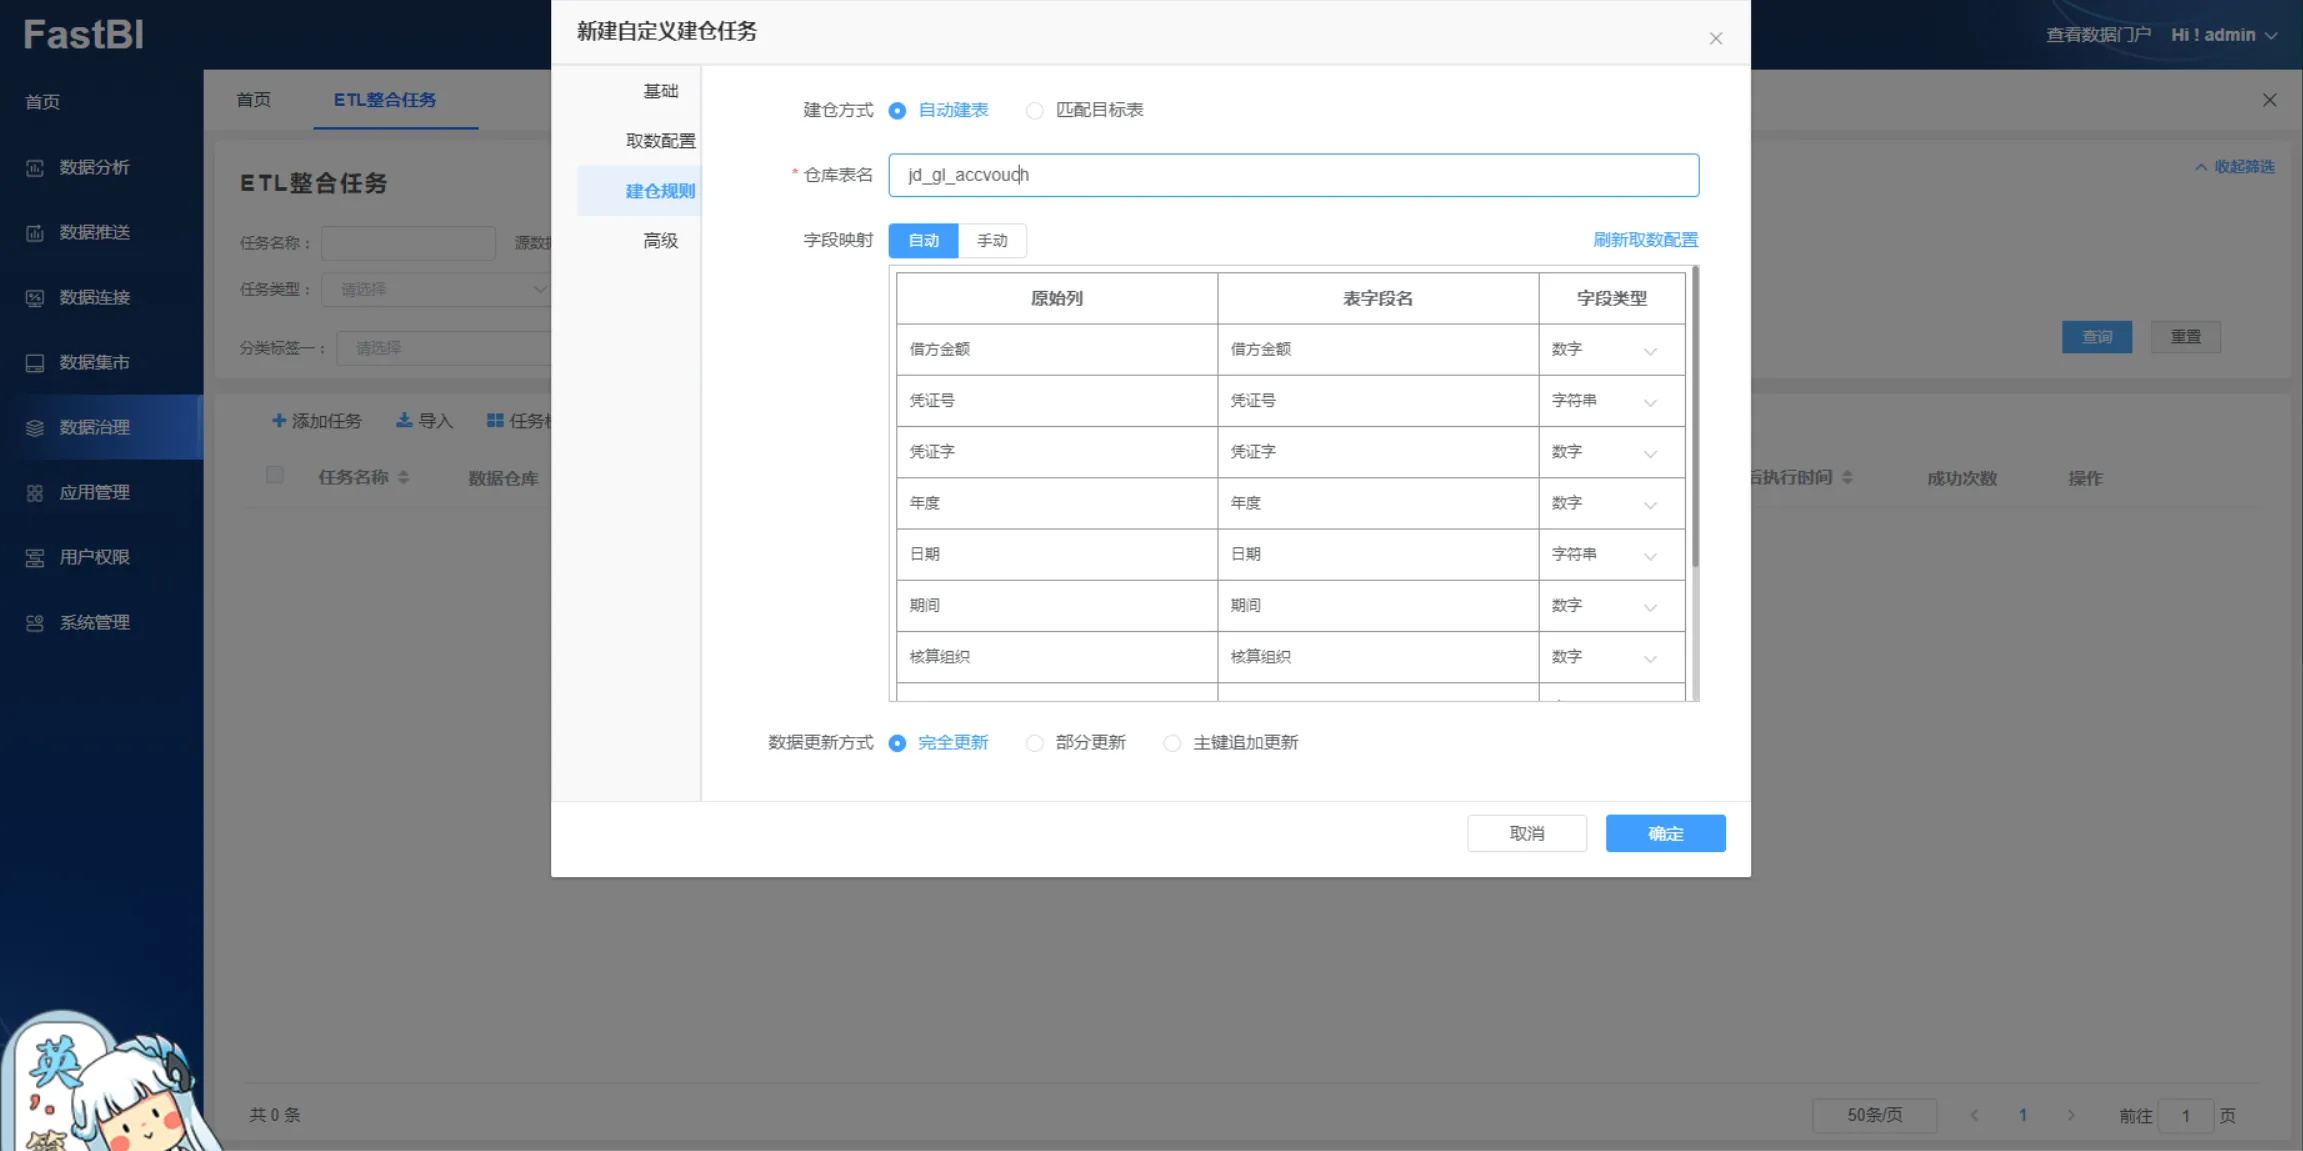Switch field mapping to 手动

click(x=992, y=241)
